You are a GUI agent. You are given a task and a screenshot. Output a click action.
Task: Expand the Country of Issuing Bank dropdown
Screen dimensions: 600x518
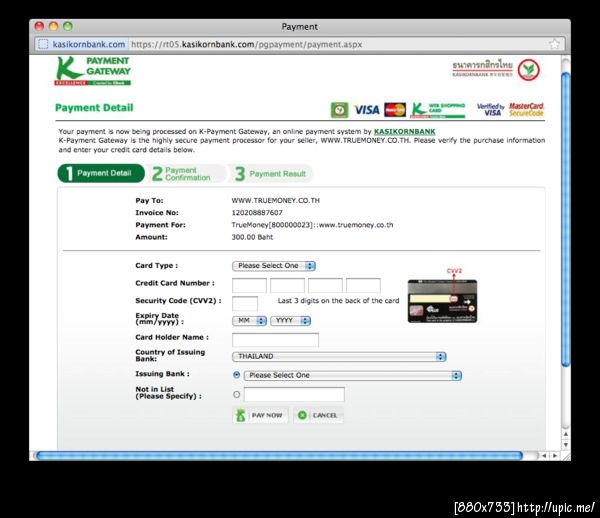coord(339,357)
